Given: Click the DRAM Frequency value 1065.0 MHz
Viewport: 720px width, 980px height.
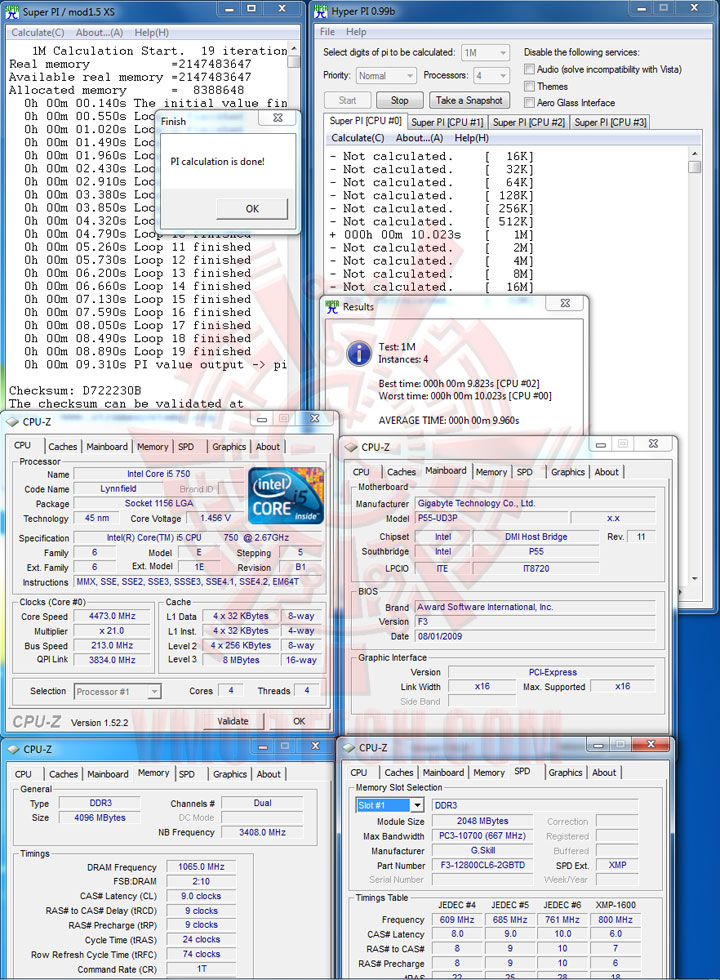Looking at the screenshot, I should coord(201,867).
